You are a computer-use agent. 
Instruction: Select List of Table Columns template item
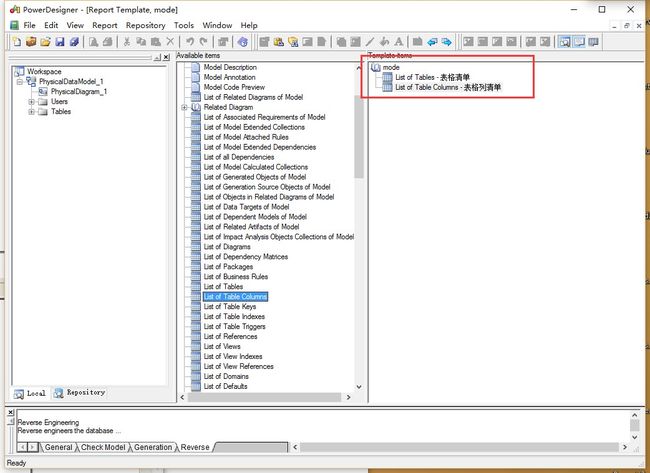point(448,87)
